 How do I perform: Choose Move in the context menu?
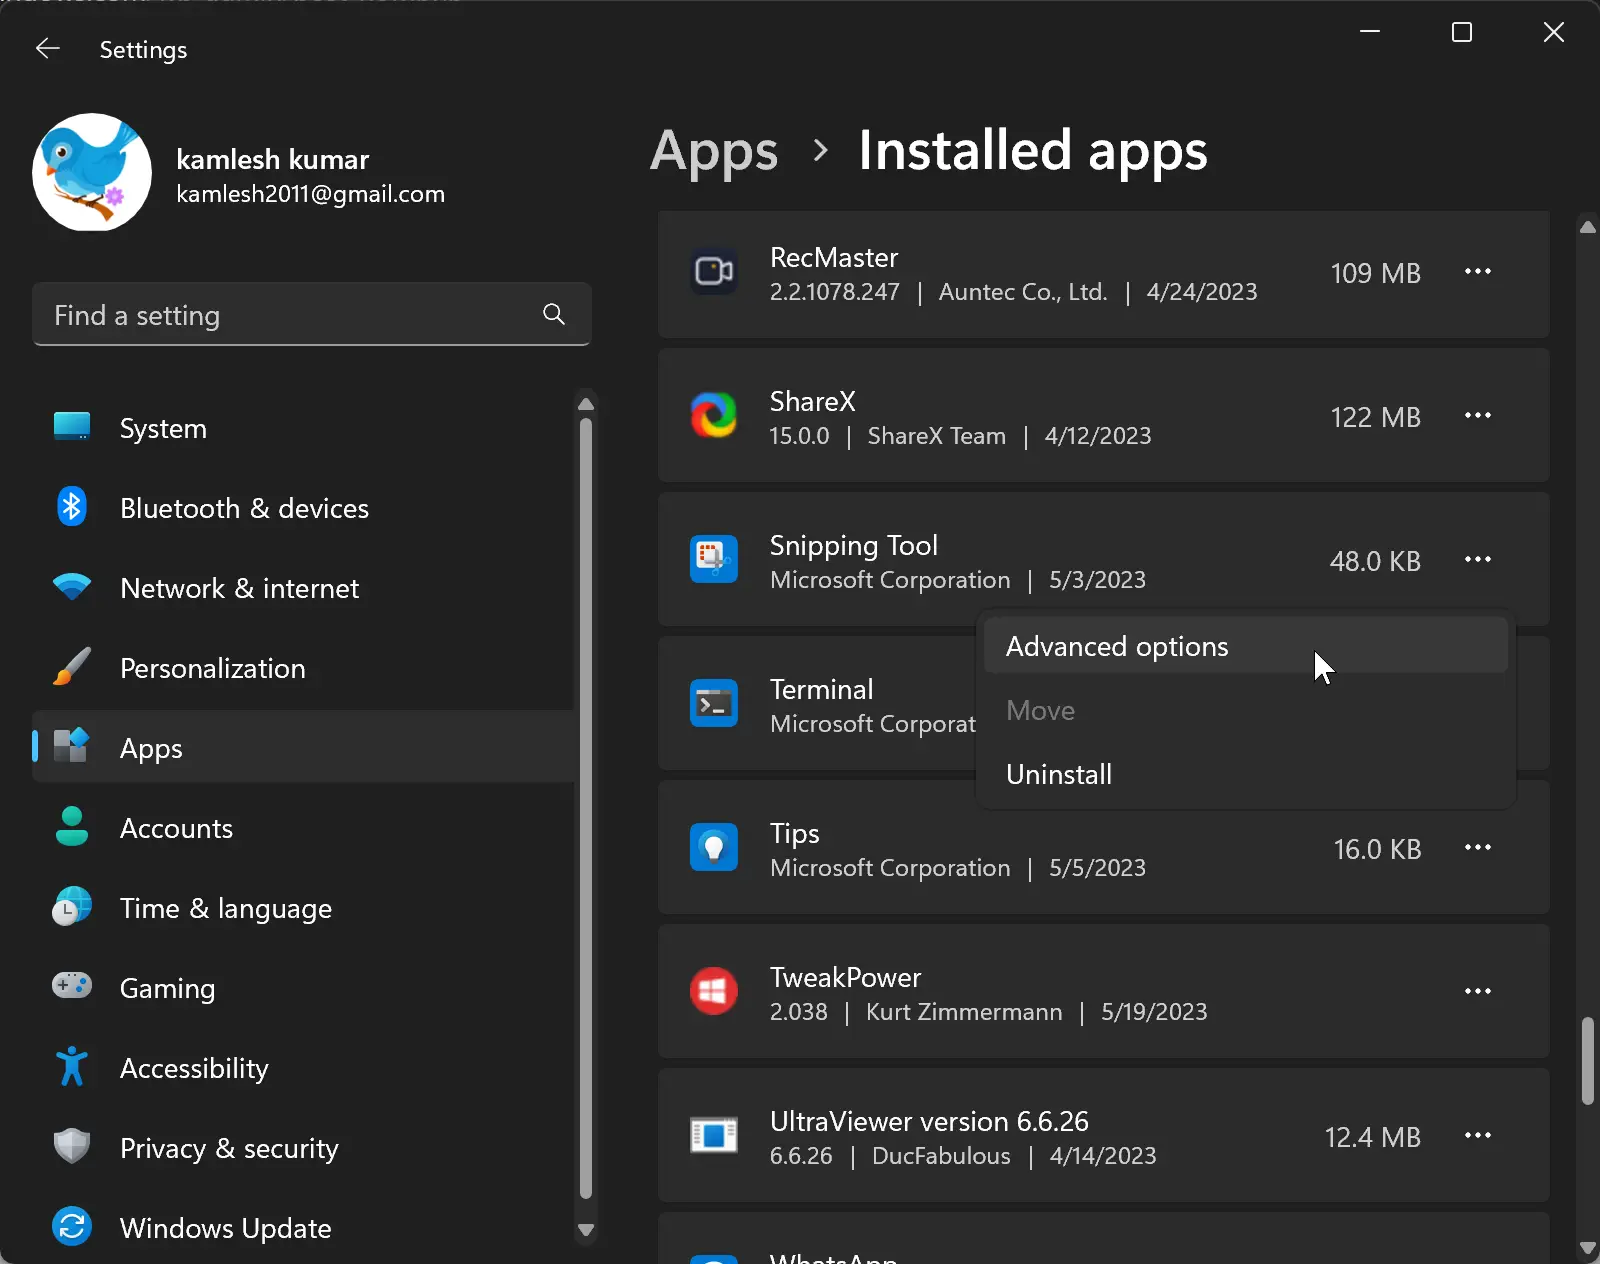[x=1246, y=710]
